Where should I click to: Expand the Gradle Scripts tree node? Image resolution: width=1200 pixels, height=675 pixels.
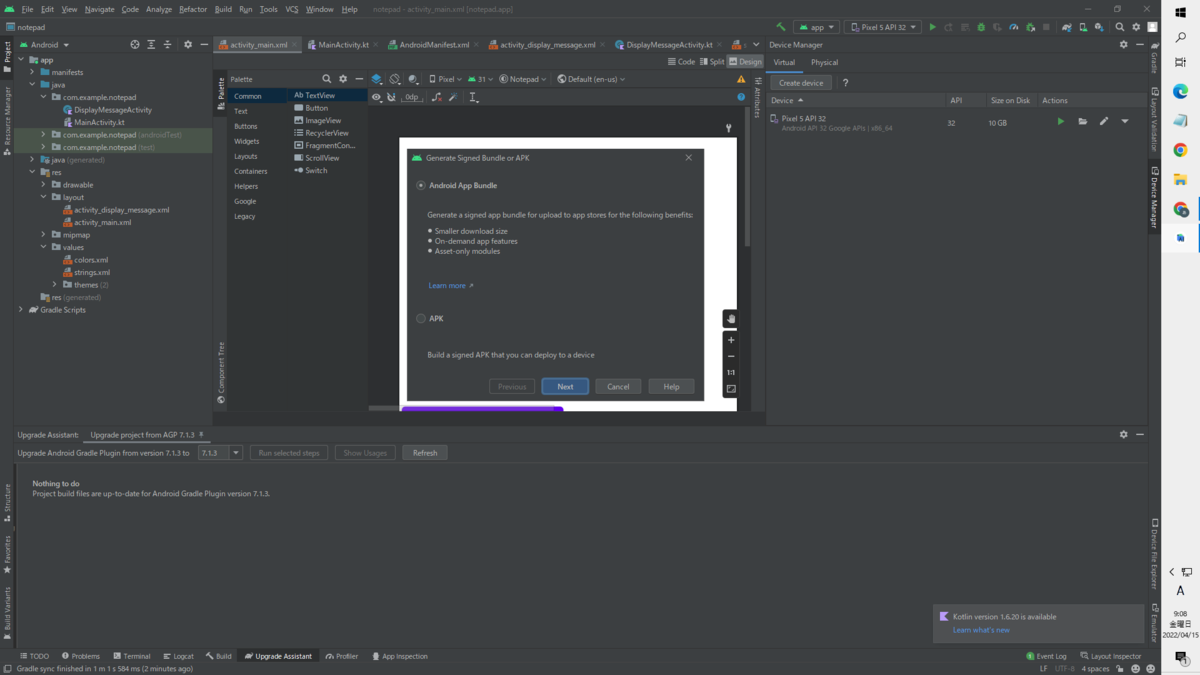[x=21, y=310]
